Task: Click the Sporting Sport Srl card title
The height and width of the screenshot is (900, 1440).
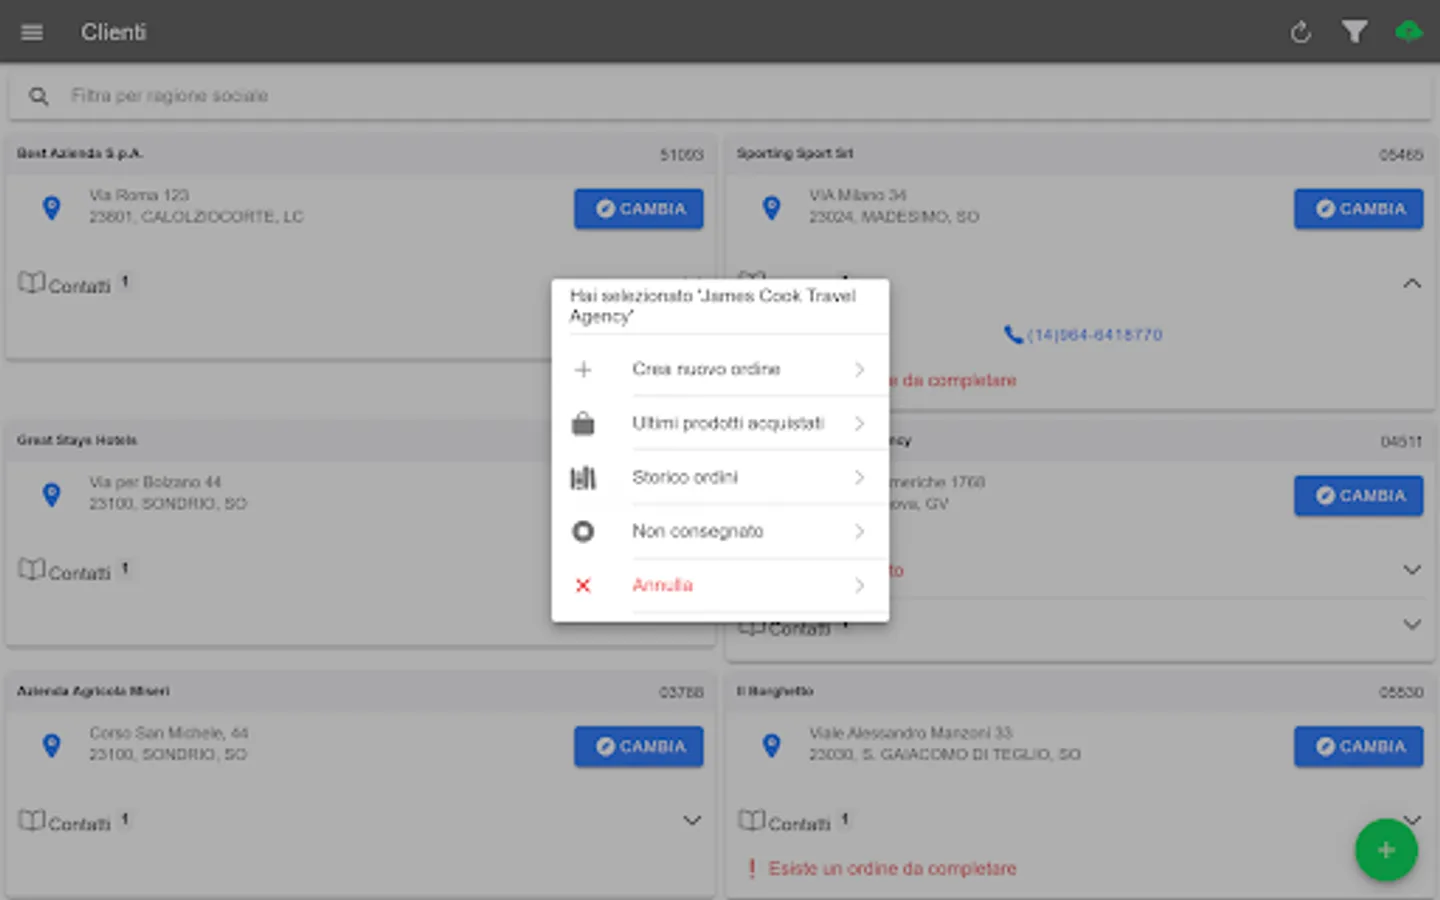Action: pyautogui.click(x=795, y=153)
